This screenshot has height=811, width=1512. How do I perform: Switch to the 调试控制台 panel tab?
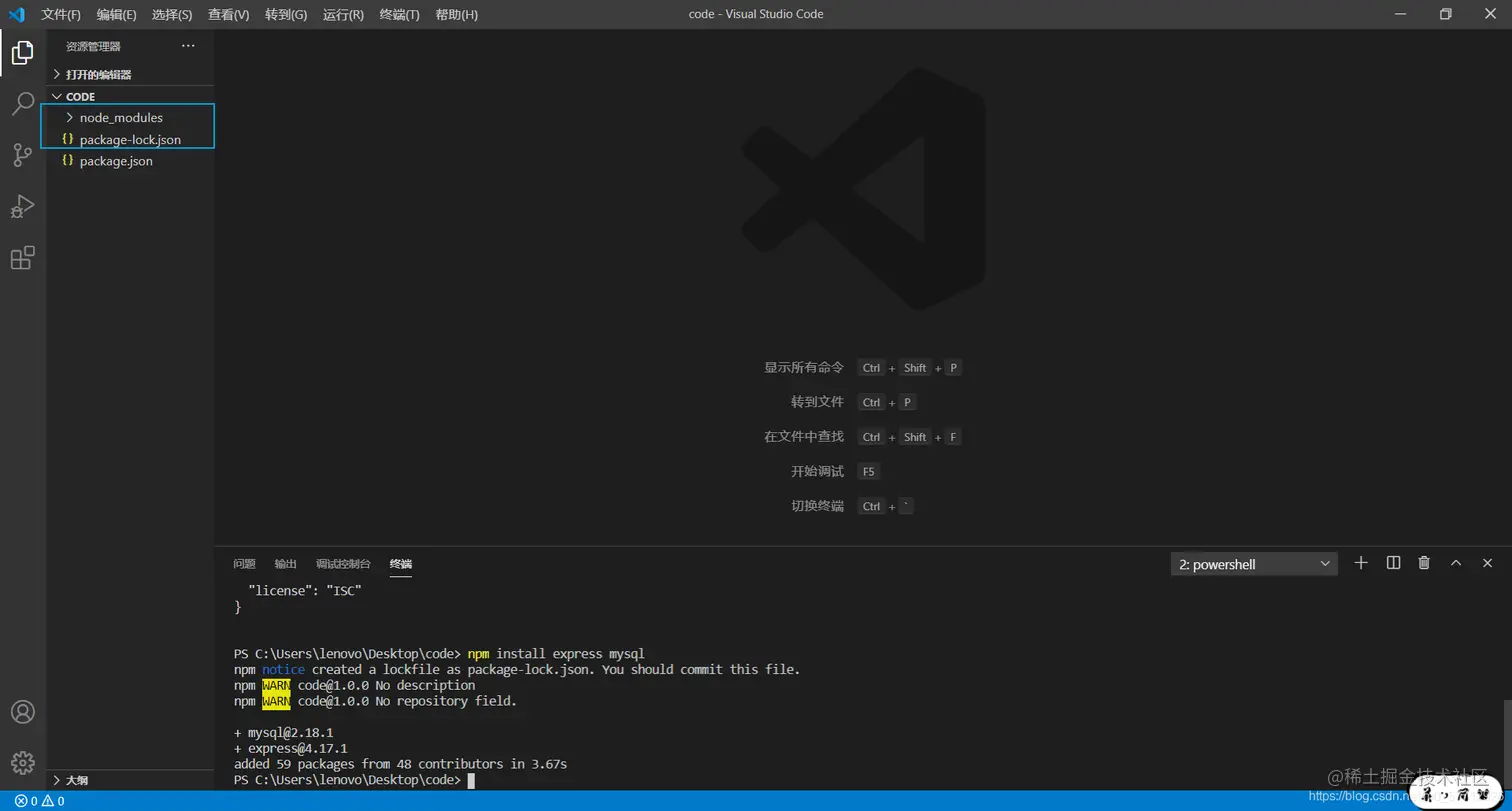coord(343,564)
